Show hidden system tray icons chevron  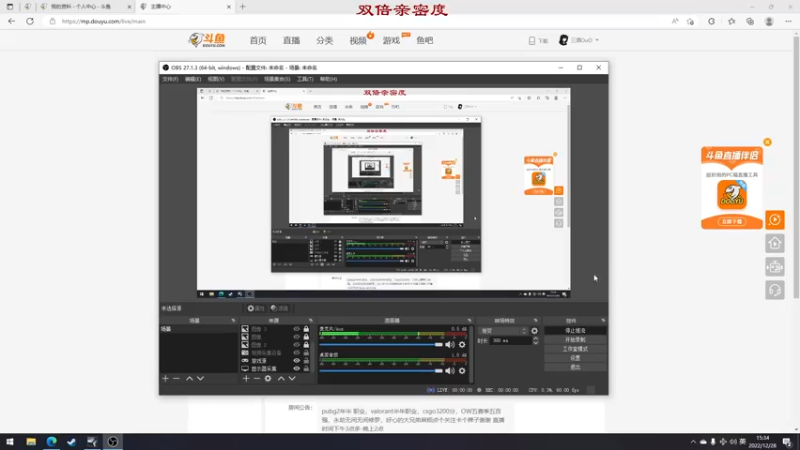point(693,442)
